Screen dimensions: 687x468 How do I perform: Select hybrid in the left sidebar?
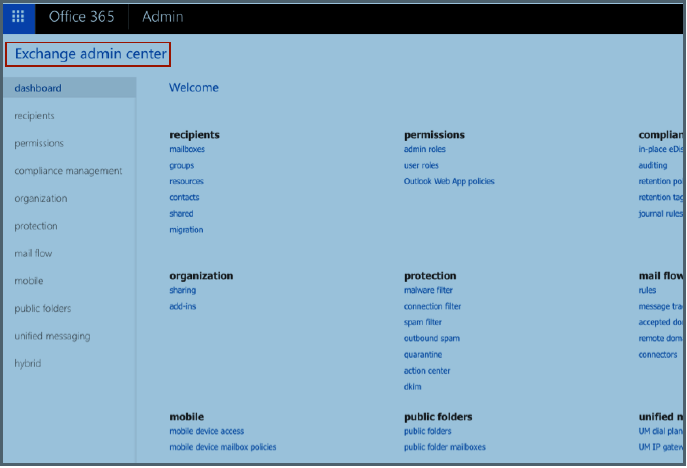coord(28,364)
